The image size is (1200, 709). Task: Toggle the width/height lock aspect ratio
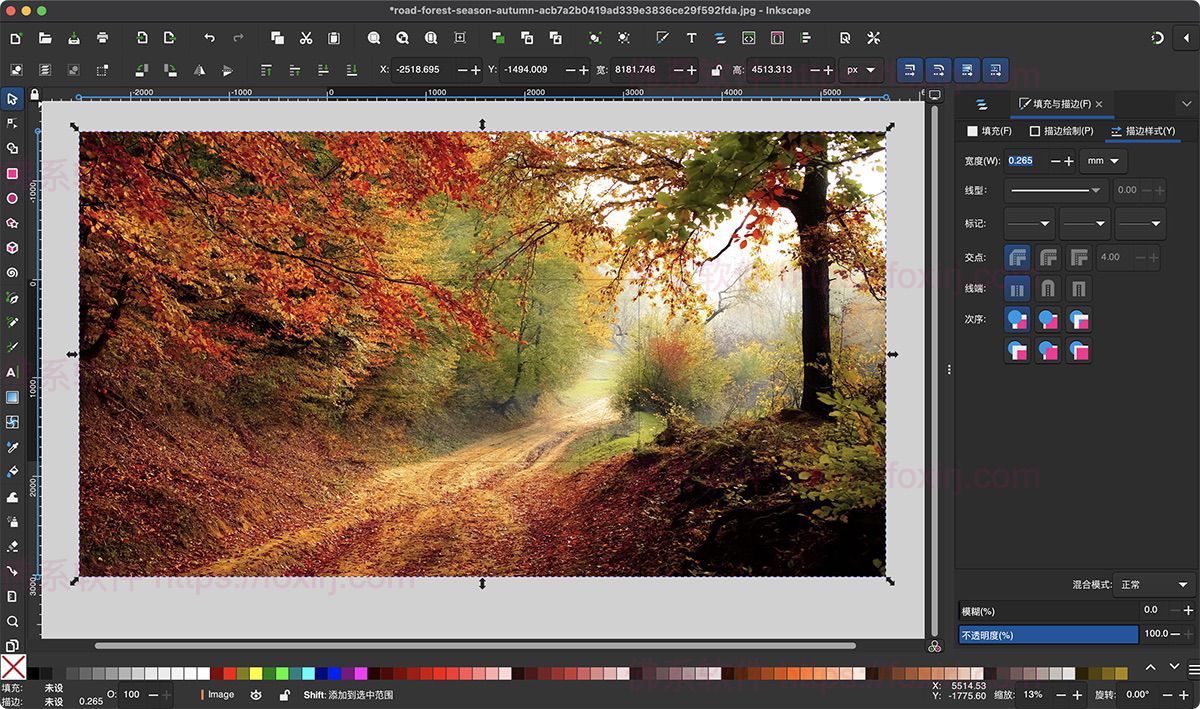tap(717, 70)
